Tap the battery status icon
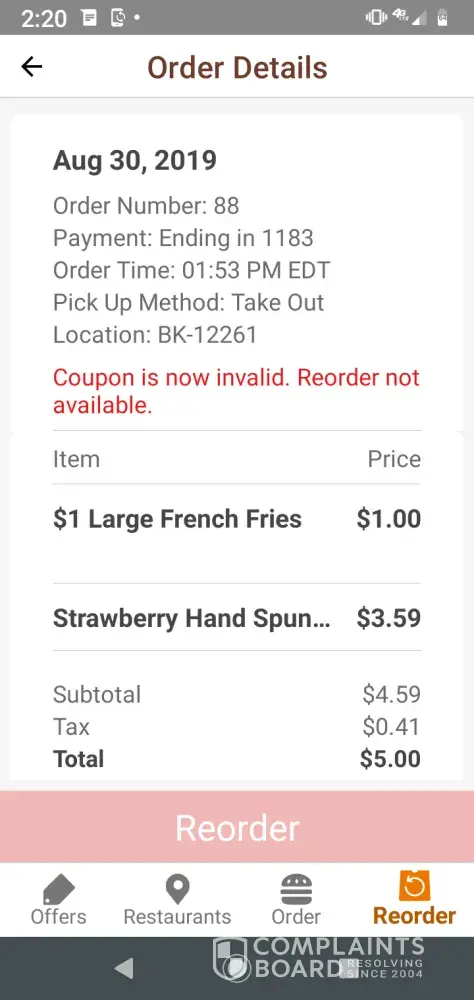 442,18
